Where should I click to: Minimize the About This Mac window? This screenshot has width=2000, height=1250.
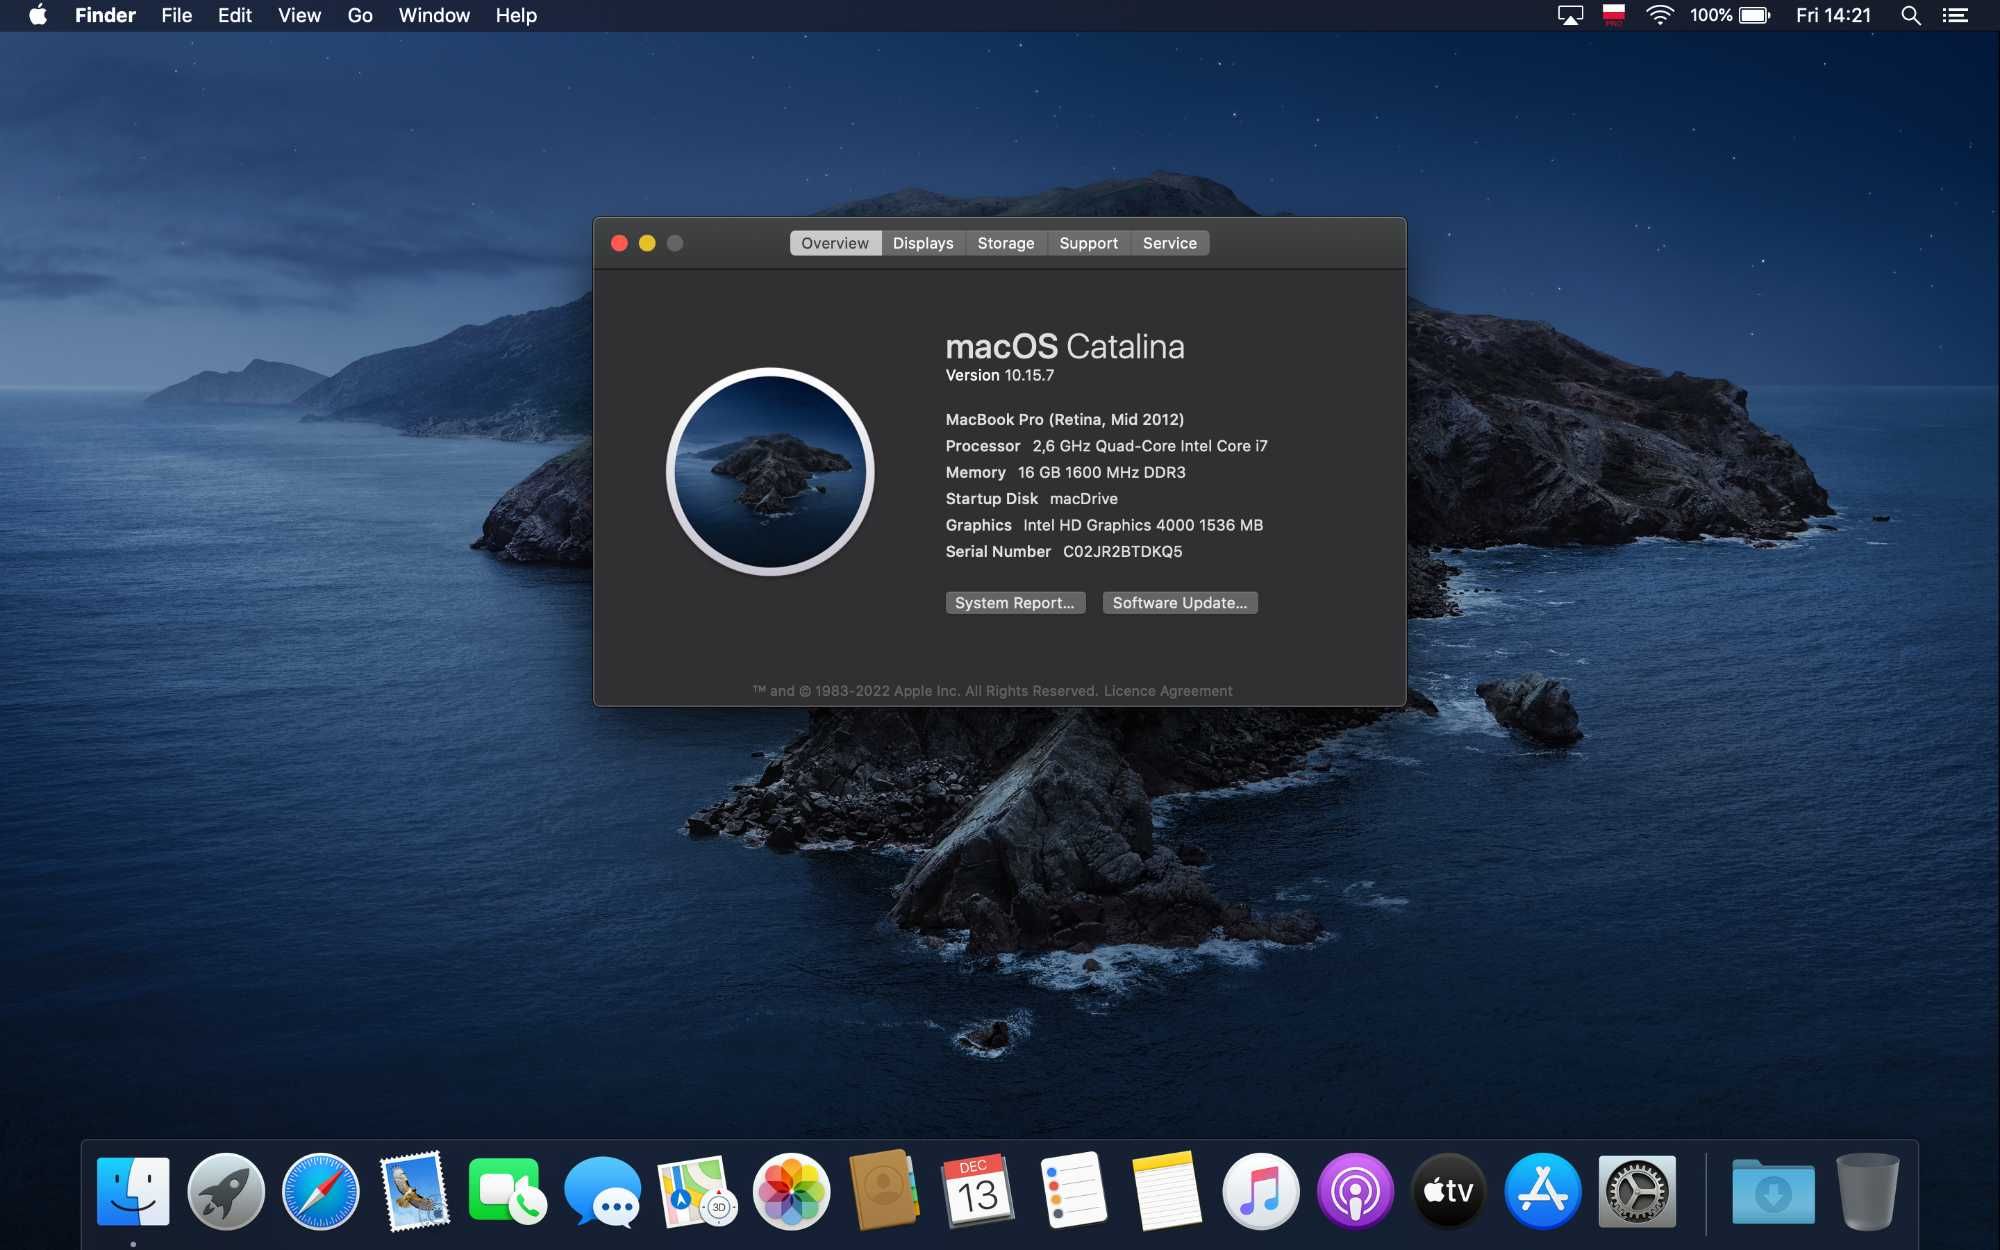[647, 243]
